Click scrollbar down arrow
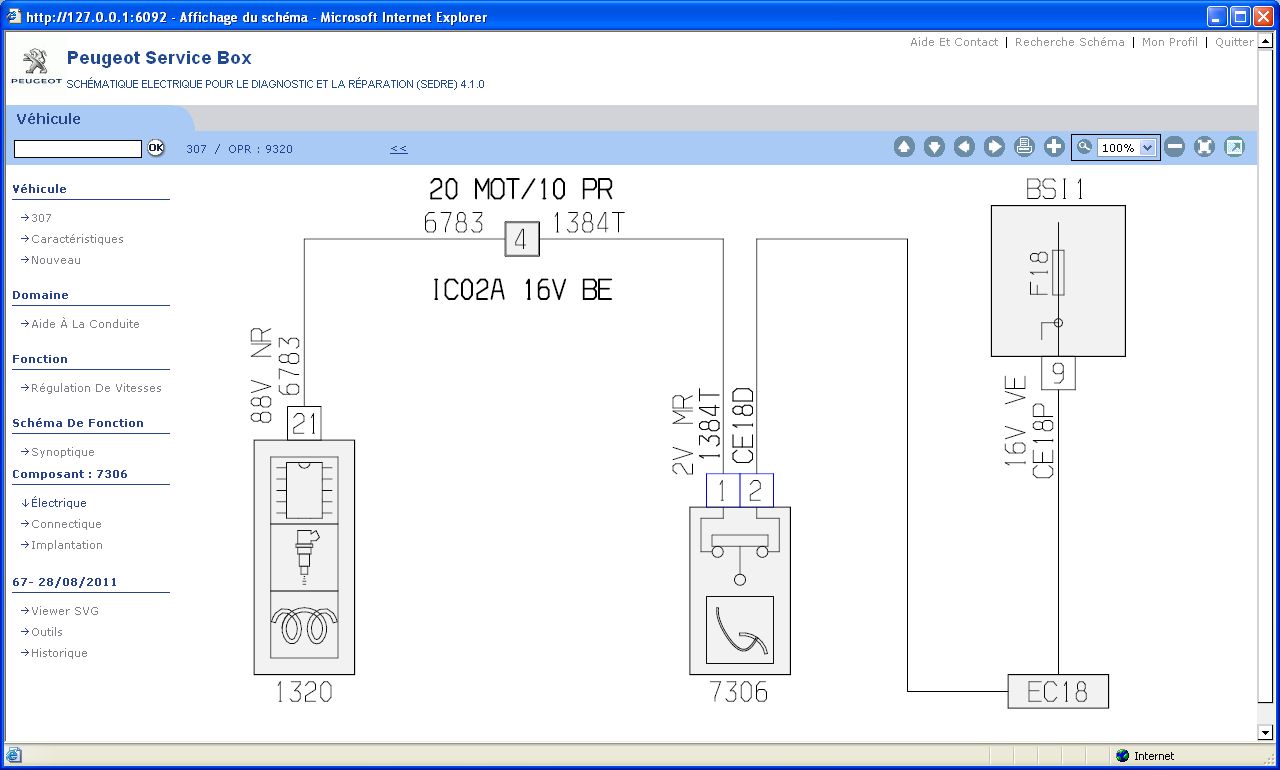Screen dimensions: 1280x770 pos(1267,733)
